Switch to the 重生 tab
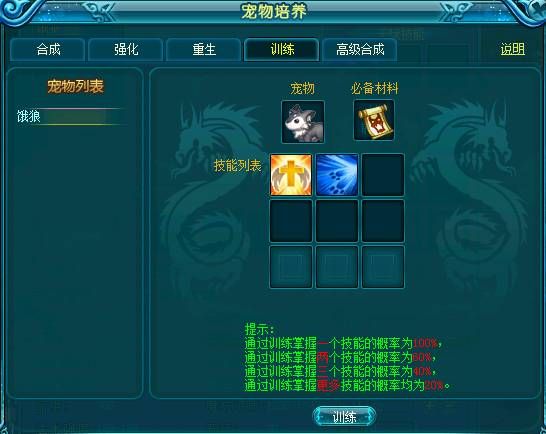The height and width of the screenshot is (434, 546). (204, 49)
